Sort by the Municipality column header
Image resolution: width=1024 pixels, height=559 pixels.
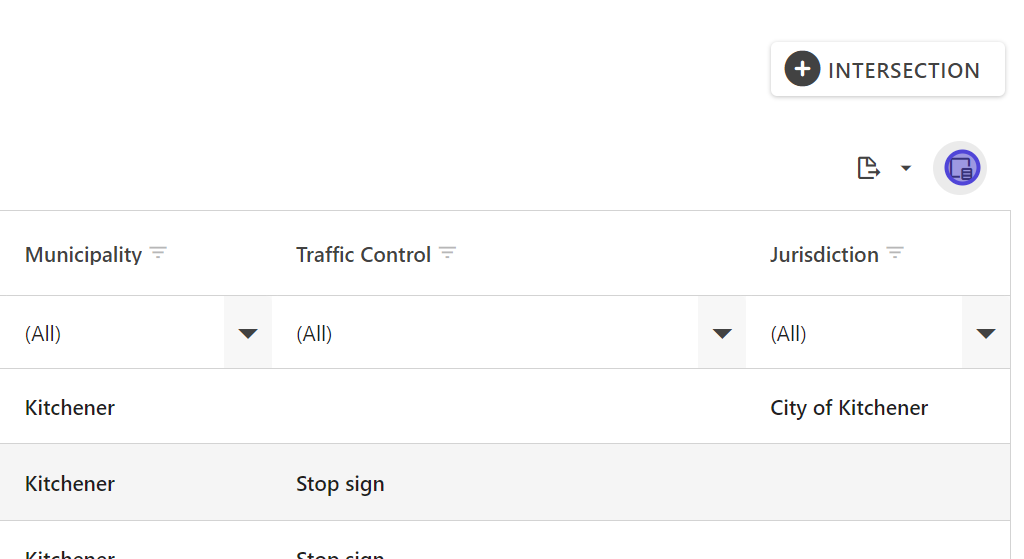pos(83,255)
